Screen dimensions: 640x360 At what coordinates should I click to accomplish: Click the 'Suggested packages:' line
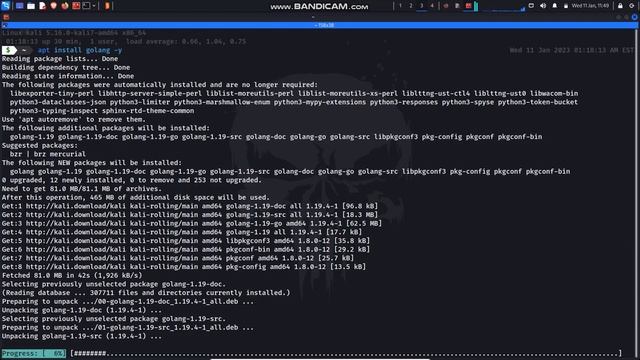40,145
